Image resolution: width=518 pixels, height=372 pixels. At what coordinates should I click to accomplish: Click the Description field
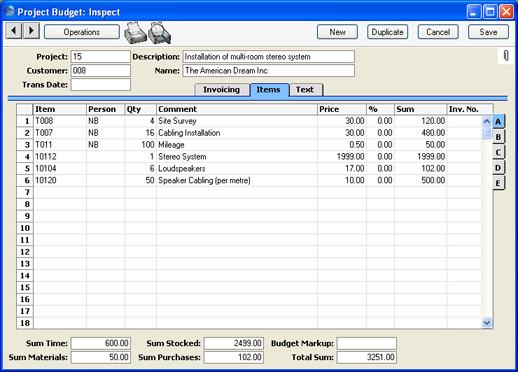point(268,57)
